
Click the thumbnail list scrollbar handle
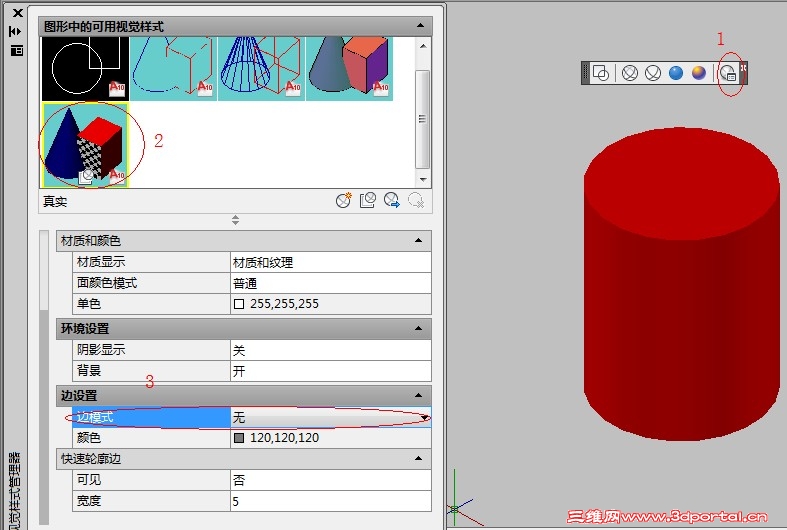423,119
